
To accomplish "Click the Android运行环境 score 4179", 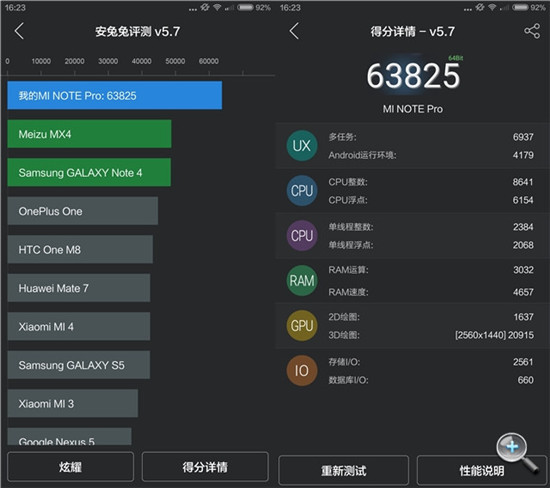I will pyautogui.click(x=523, y=155).
